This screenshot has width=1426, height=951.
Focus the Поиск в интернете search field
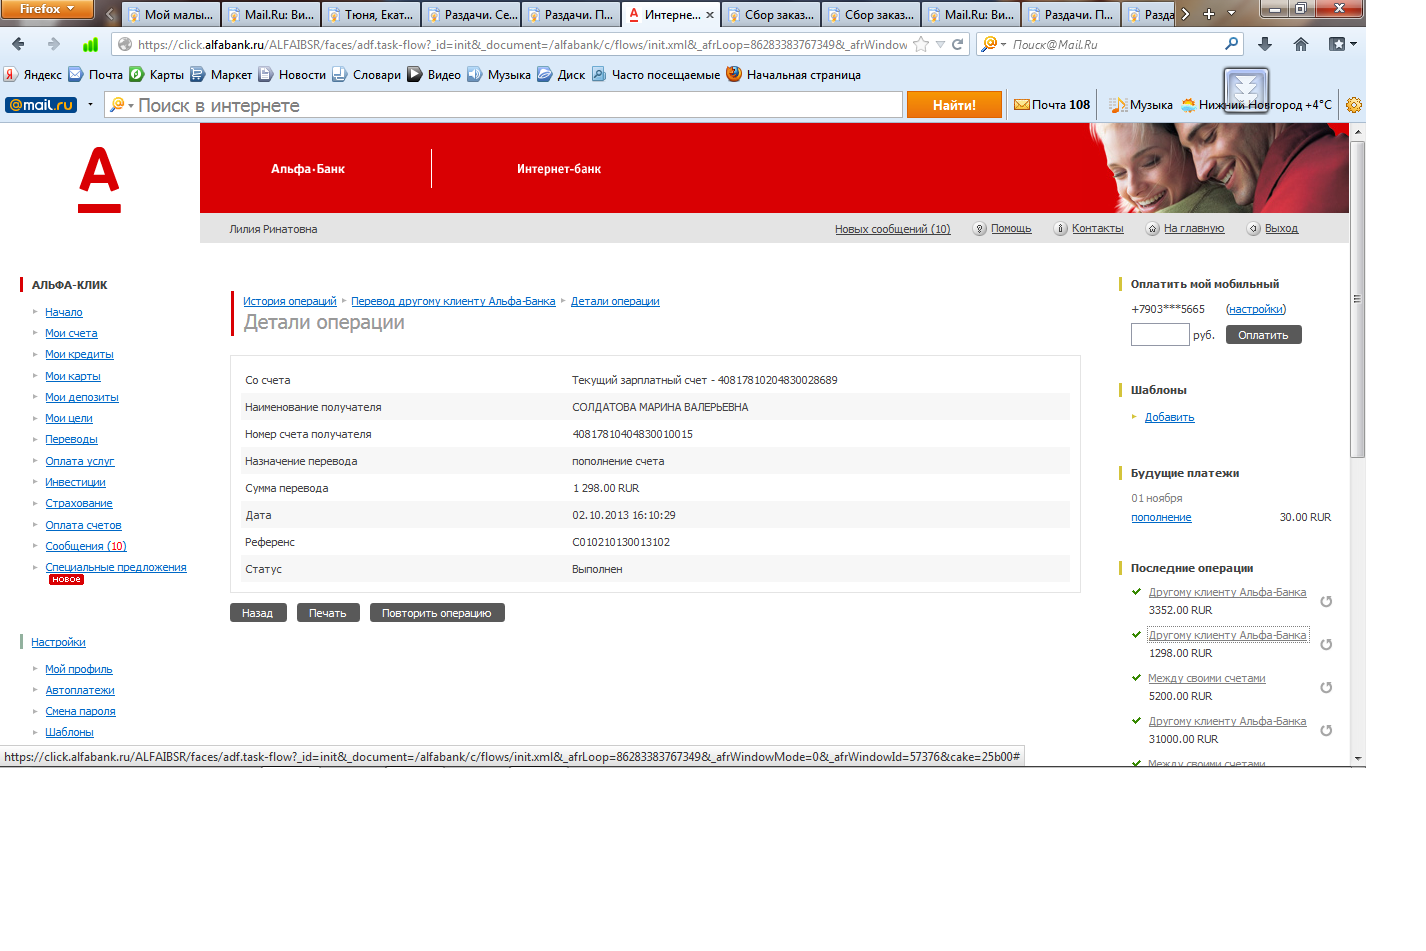pos(503,105)
